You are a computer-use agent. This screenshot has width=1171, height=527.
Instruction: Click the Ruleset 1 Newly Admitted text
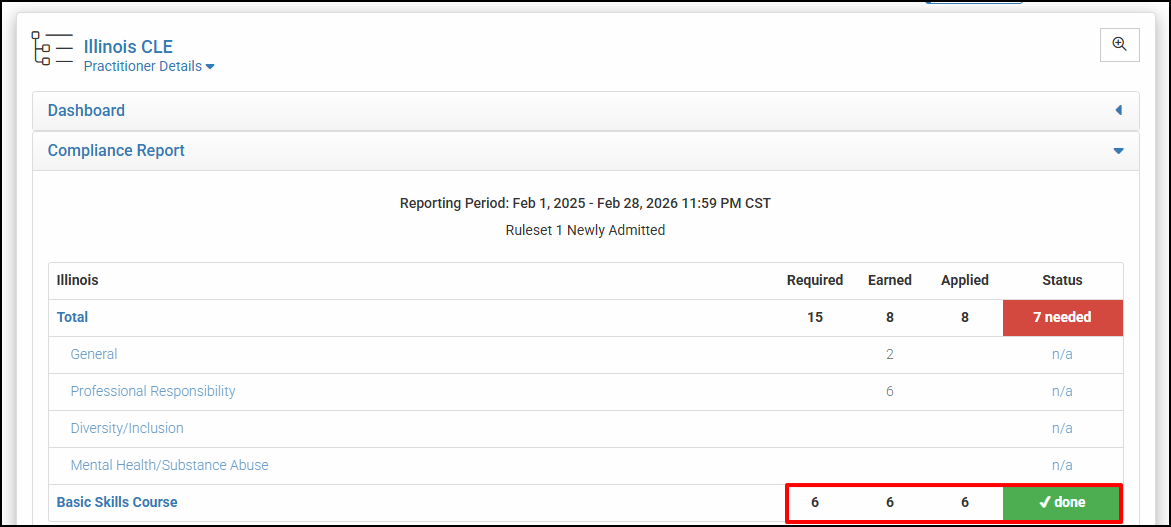click(586, 231)
